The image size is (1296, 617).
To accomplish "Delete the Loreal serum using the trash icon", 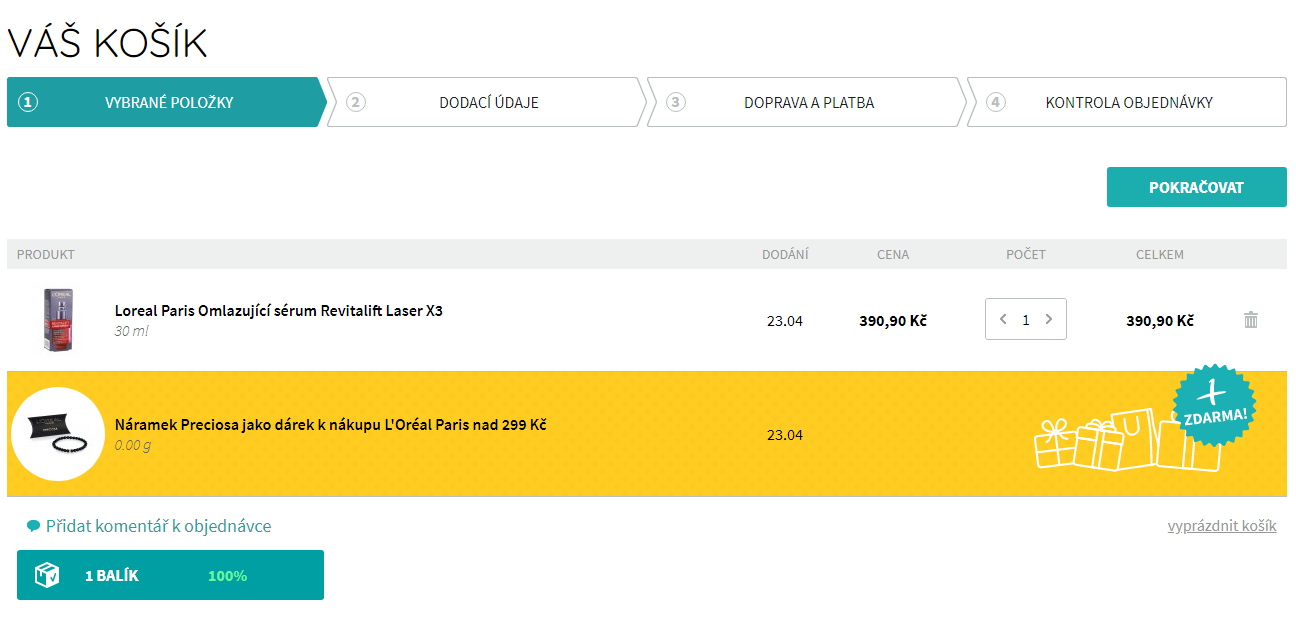I will [x=1250, y=320].
